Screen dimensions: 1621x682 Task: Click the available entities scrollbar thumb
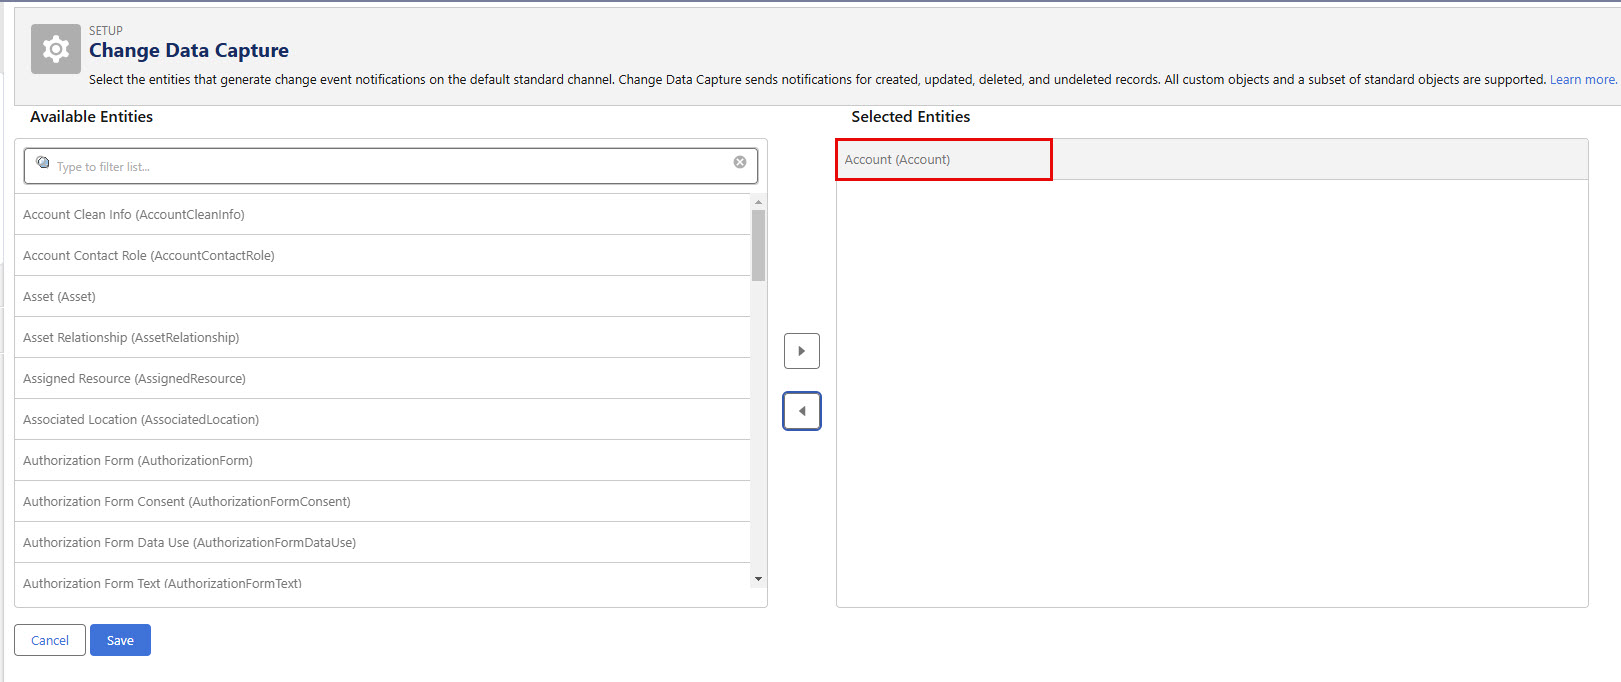758,245
